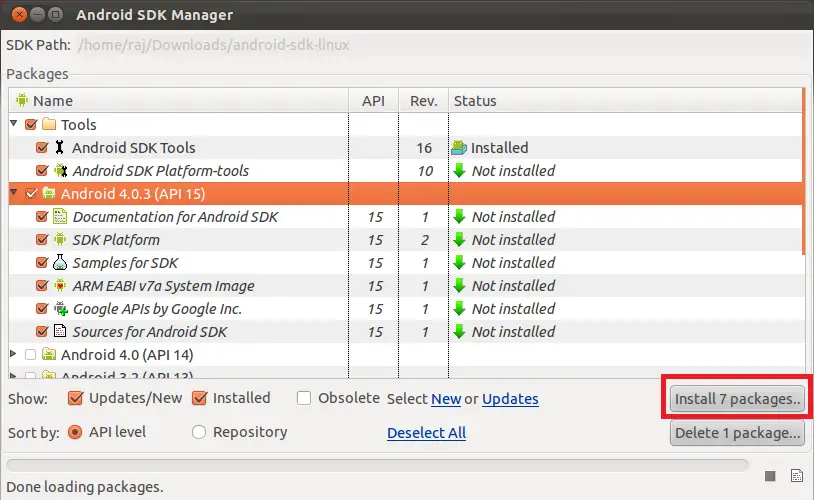
Task: Click the download arrow in the Google APIs row
Action: [x=459, y=308]
